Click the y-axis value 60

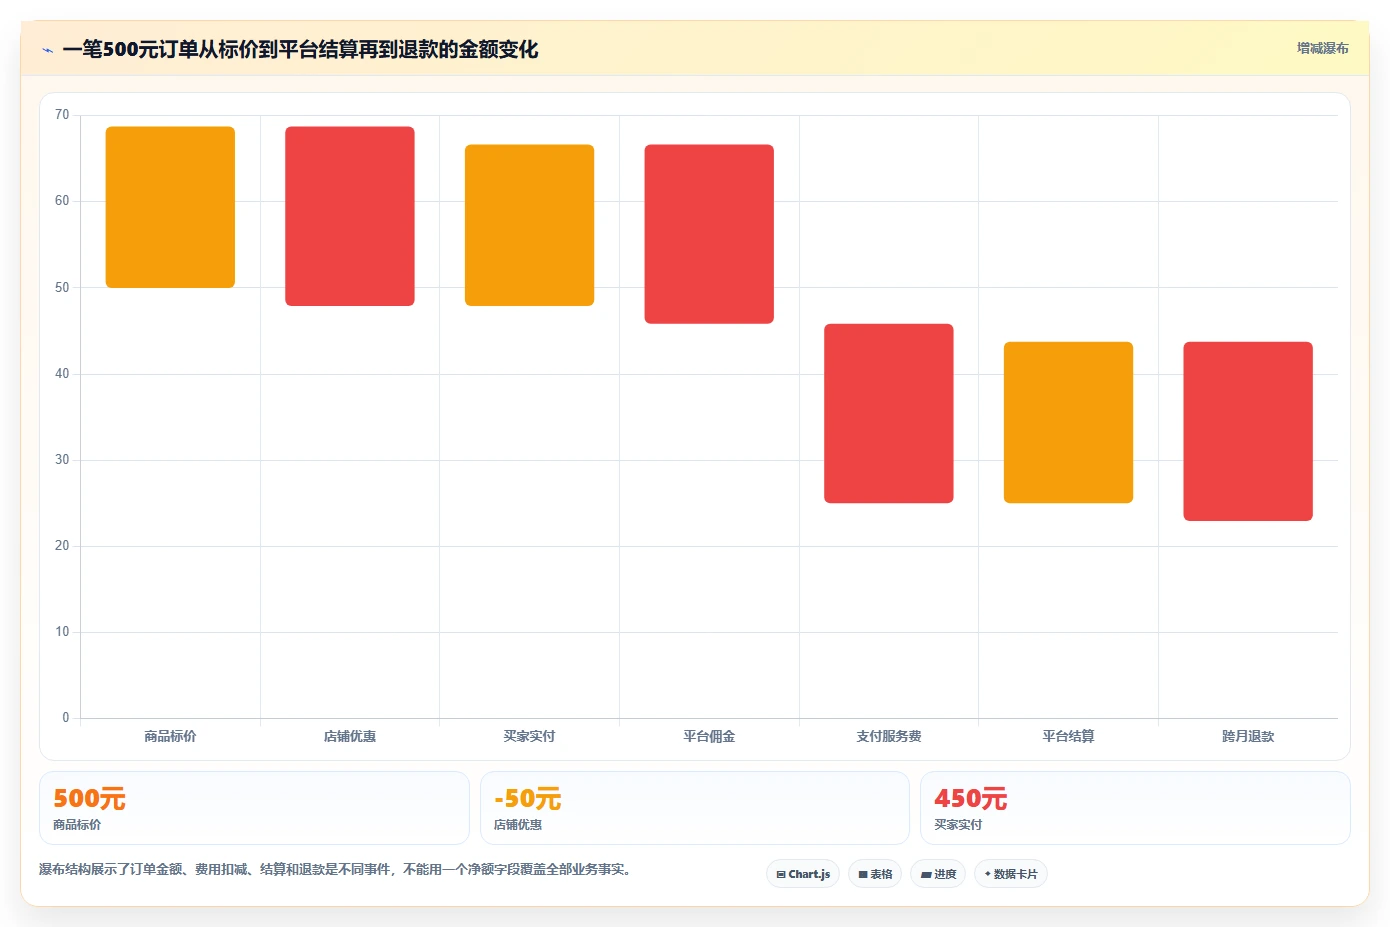[62, 201]
